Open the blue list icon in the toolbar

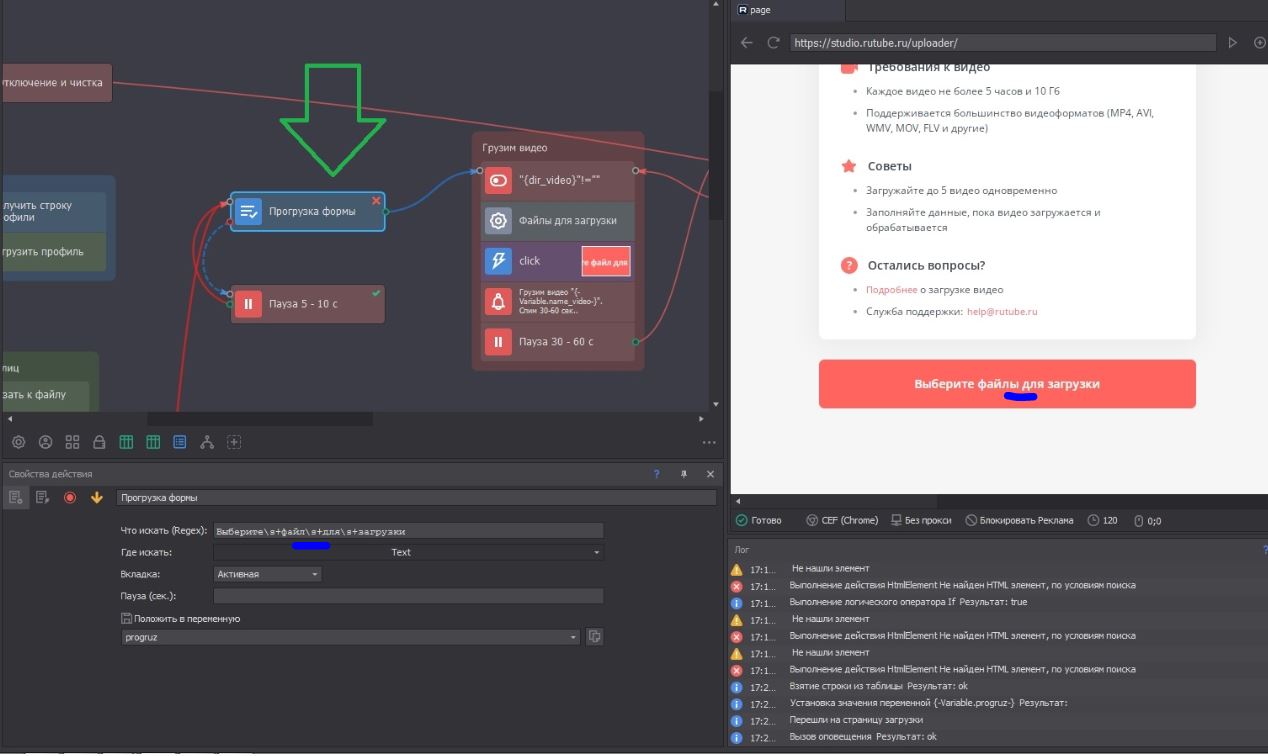pyautogui.click(x=180, y=442)
